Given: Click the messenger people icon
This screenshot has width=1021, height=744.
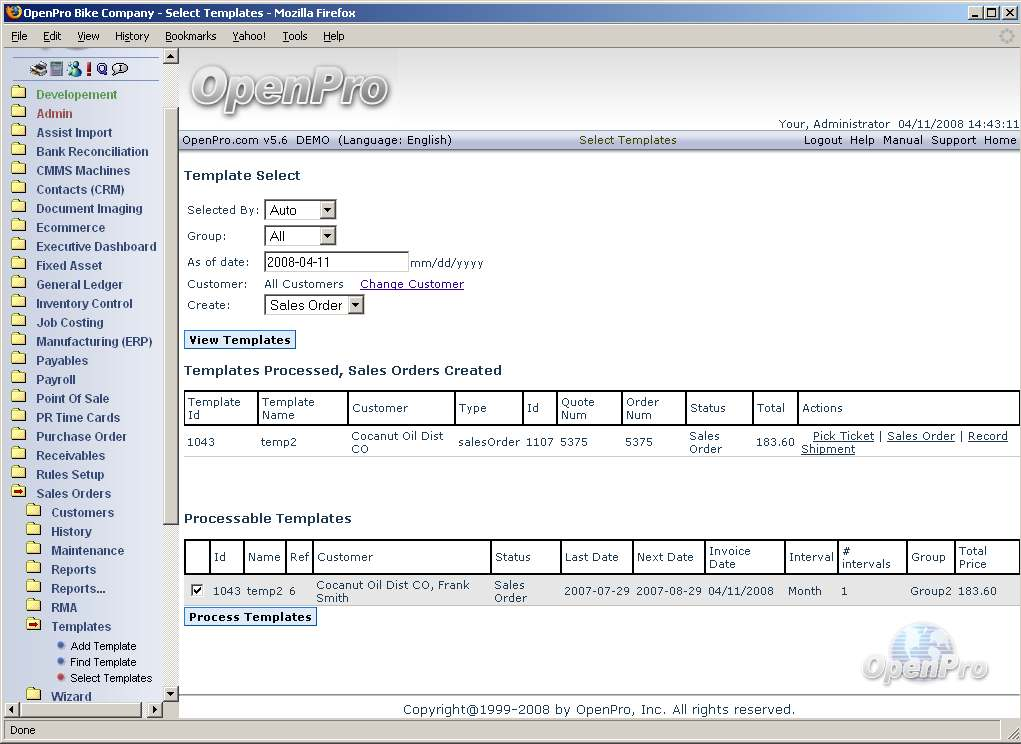Looking at the screenshot, I should (74, 69).
